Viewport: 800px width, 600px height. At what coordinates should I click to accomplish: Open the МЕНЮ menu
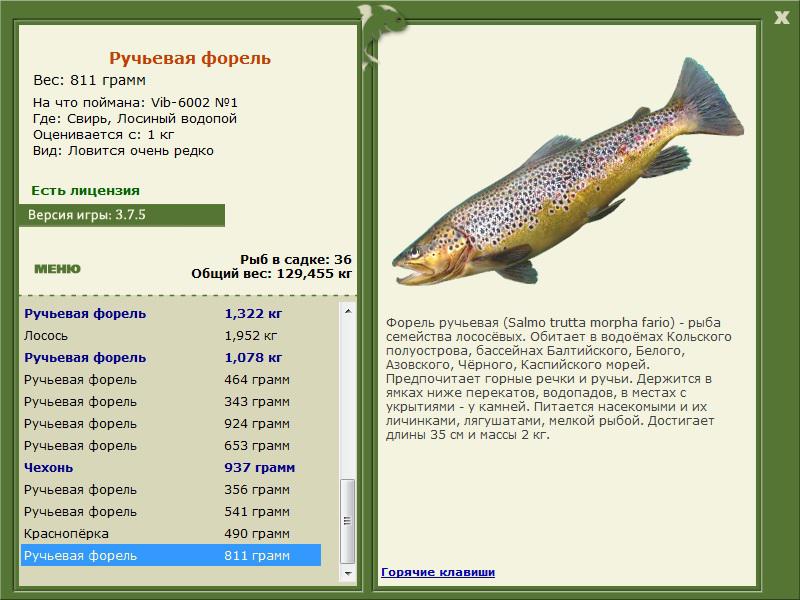point(57,269)
